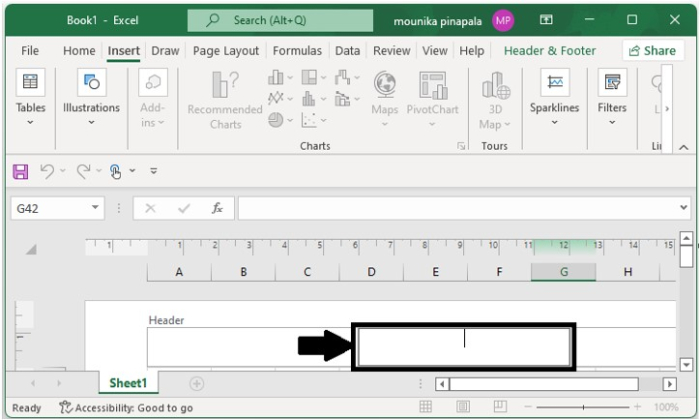Switch to Page Break Preview in status bar

[500, 407]
